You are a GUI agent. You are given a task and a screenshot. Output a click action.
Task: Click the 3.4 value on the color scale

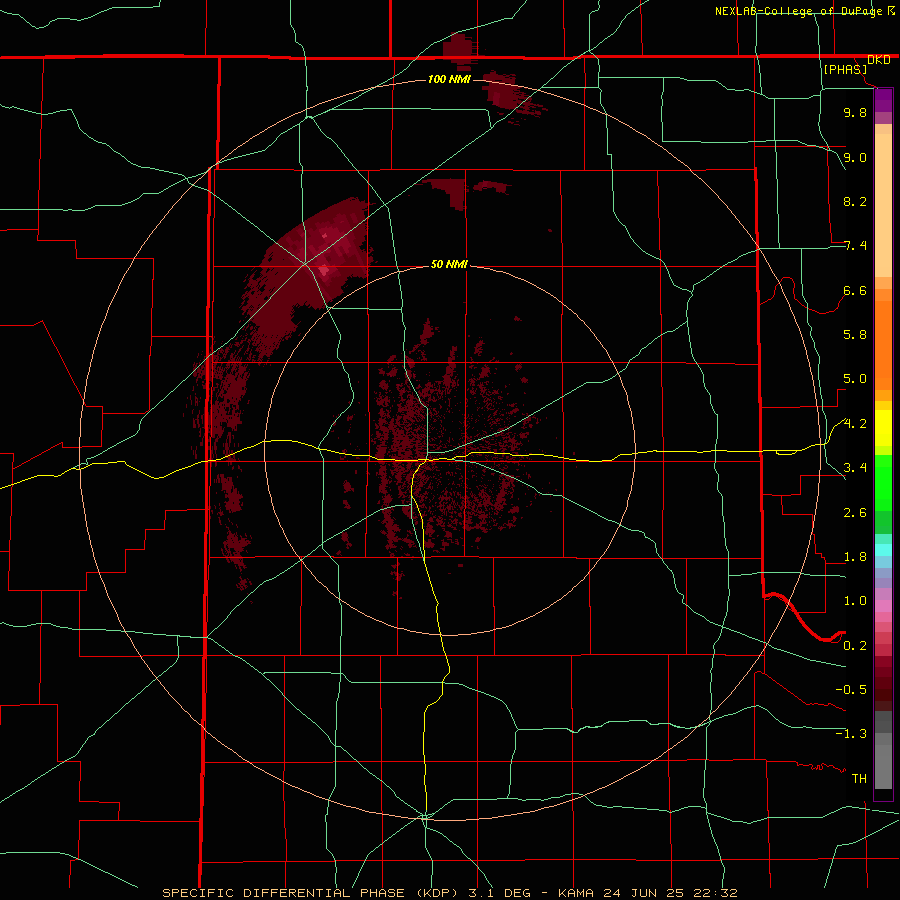(x=855, y=468)
